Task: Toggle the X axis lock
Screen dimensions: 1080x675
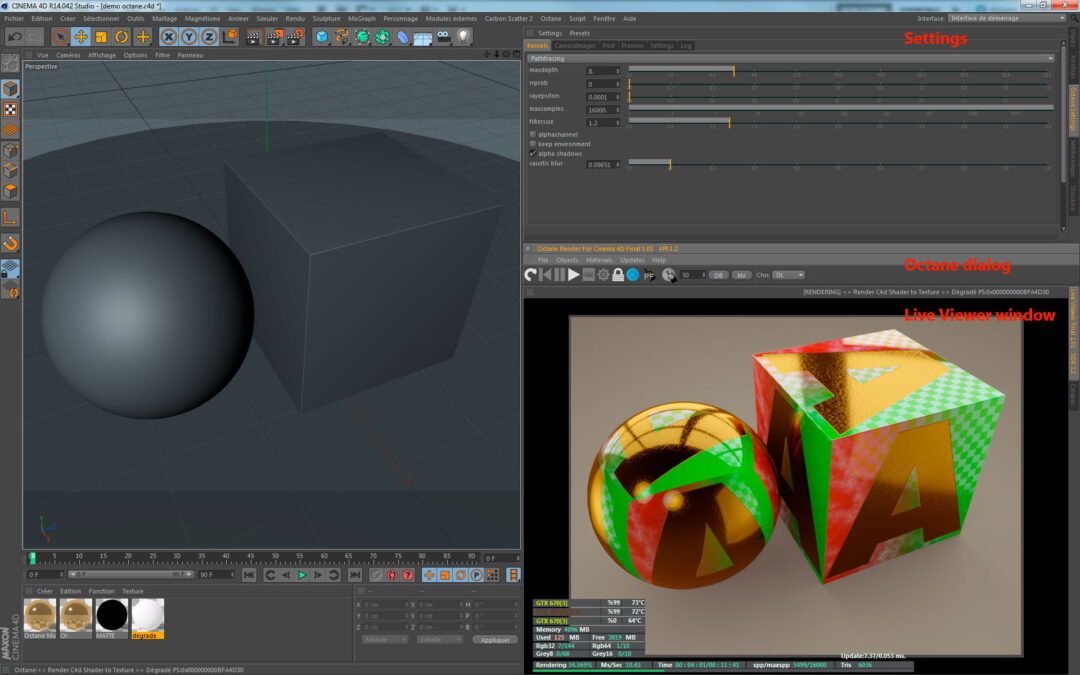Action: (x=169, y=37)
